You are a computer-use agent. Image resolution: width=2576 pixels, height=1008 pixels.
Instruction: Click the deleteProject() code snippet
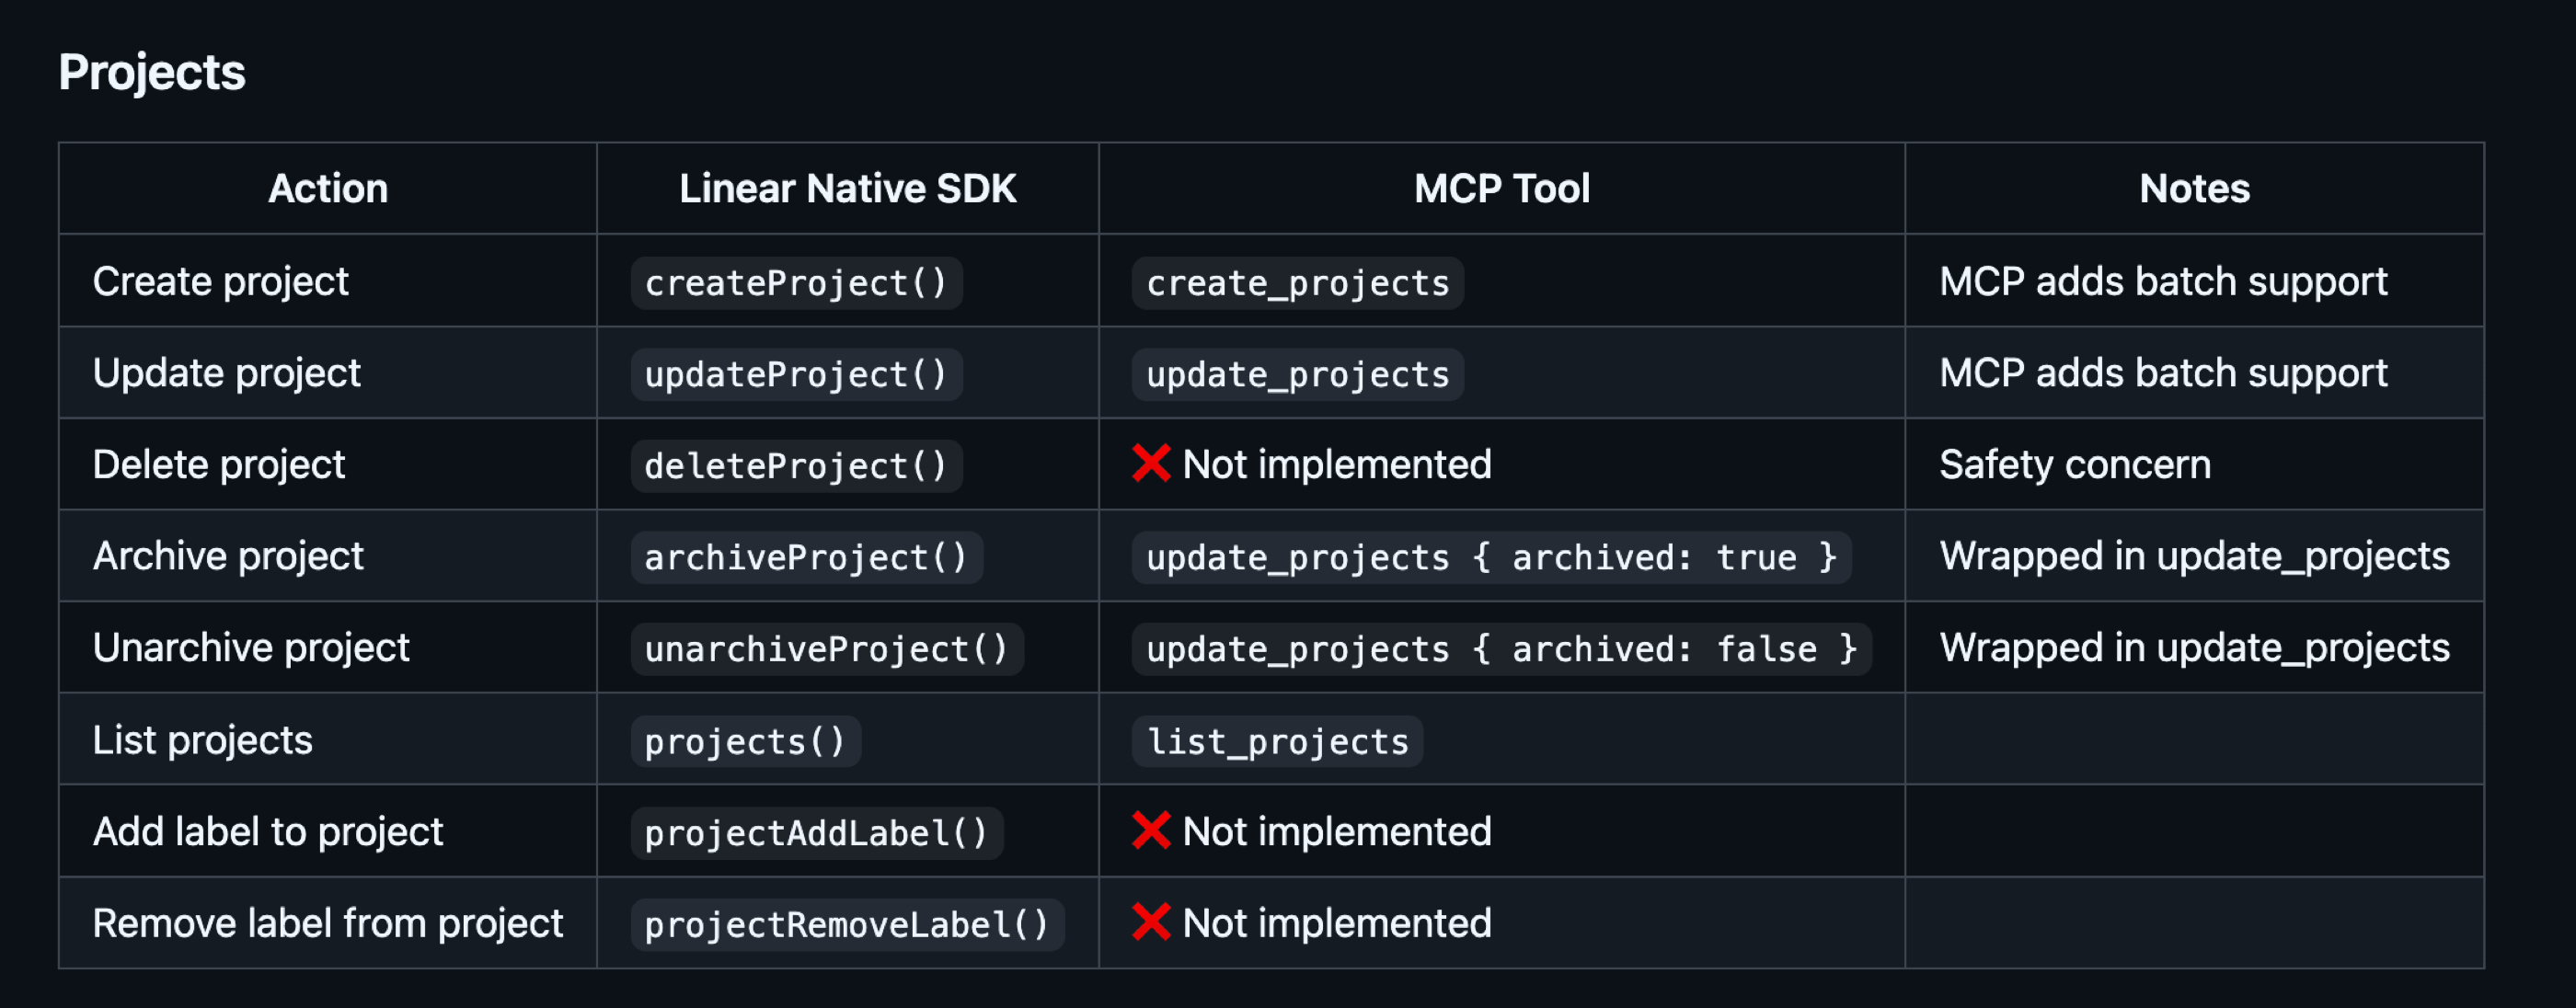pos(796,466)
